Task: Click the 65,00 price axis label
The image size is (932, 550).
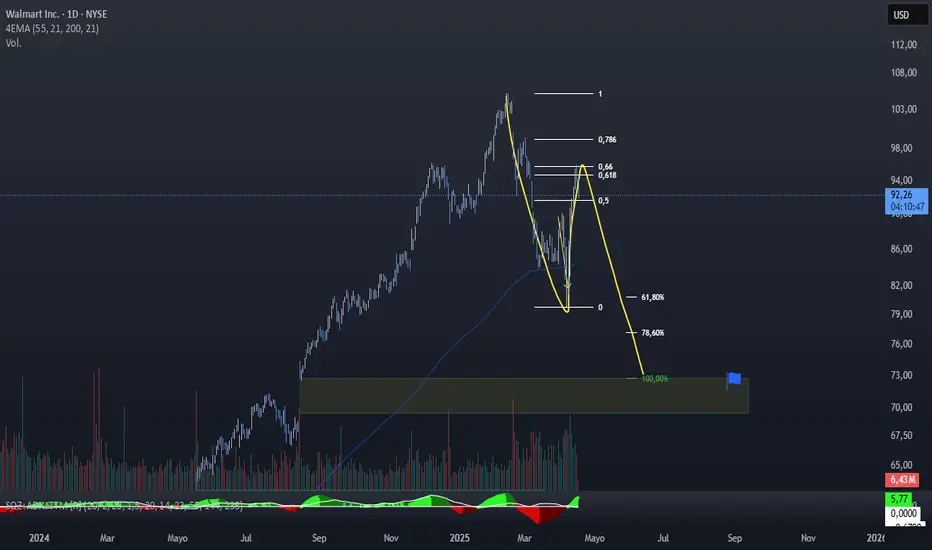Action: (902, 465)
